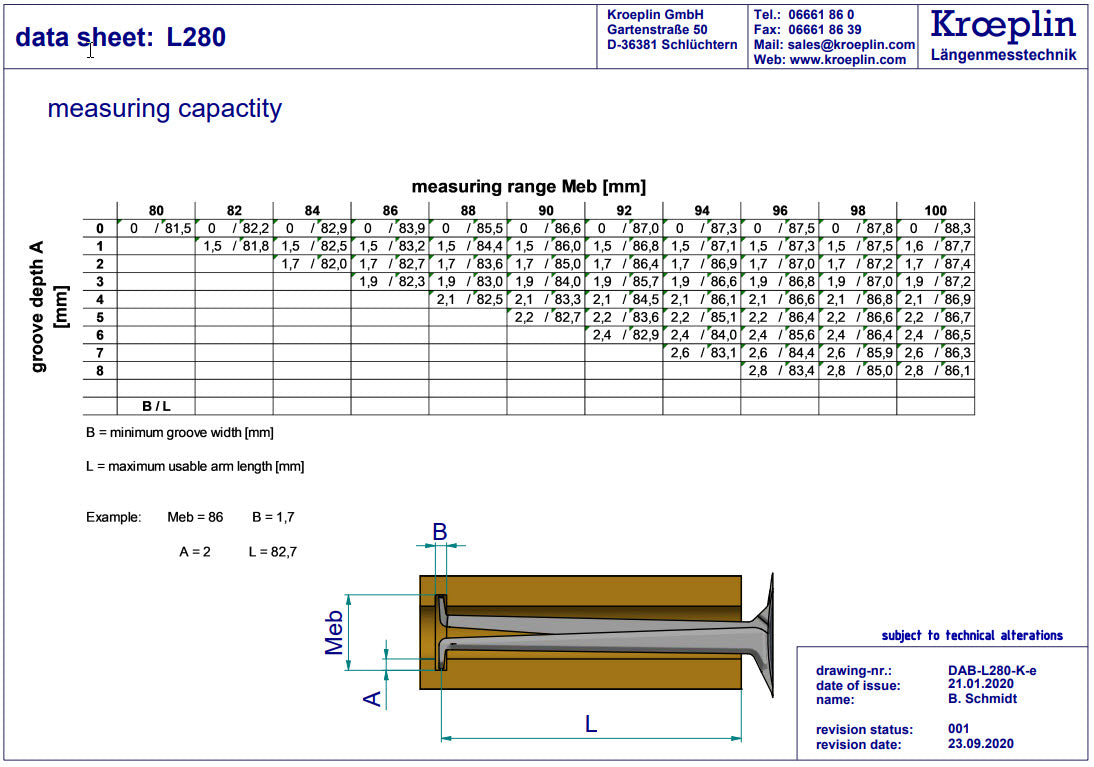This screenshot has height=767, width=1094.
Task: Click the 'measuring capacity' heading
Action: (164, 109)
